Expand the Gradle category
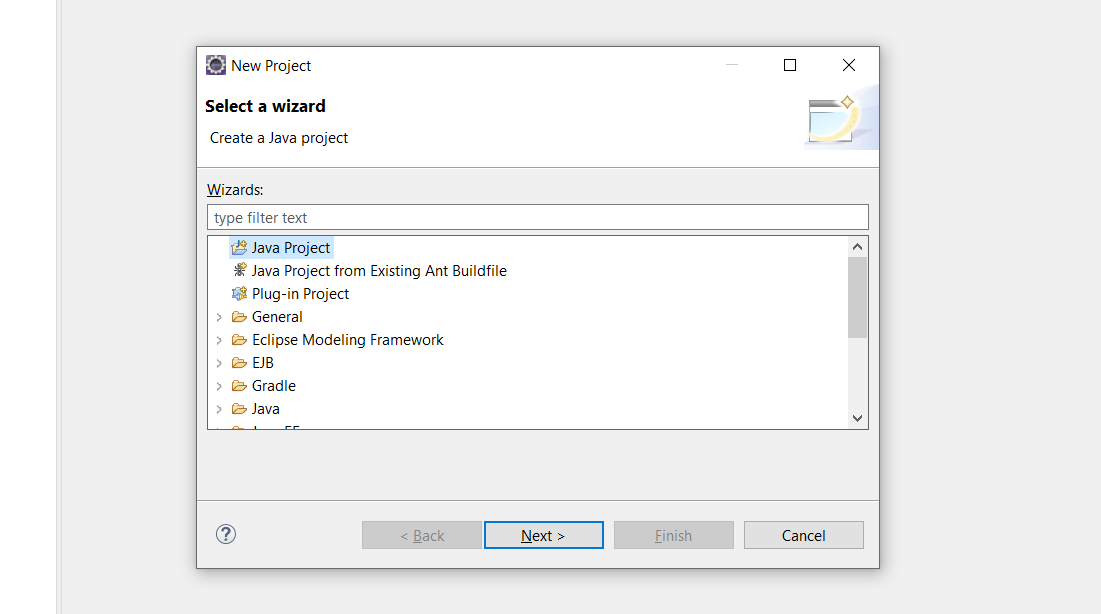The width and height of the screenshot is (1101, 614). 219,386
